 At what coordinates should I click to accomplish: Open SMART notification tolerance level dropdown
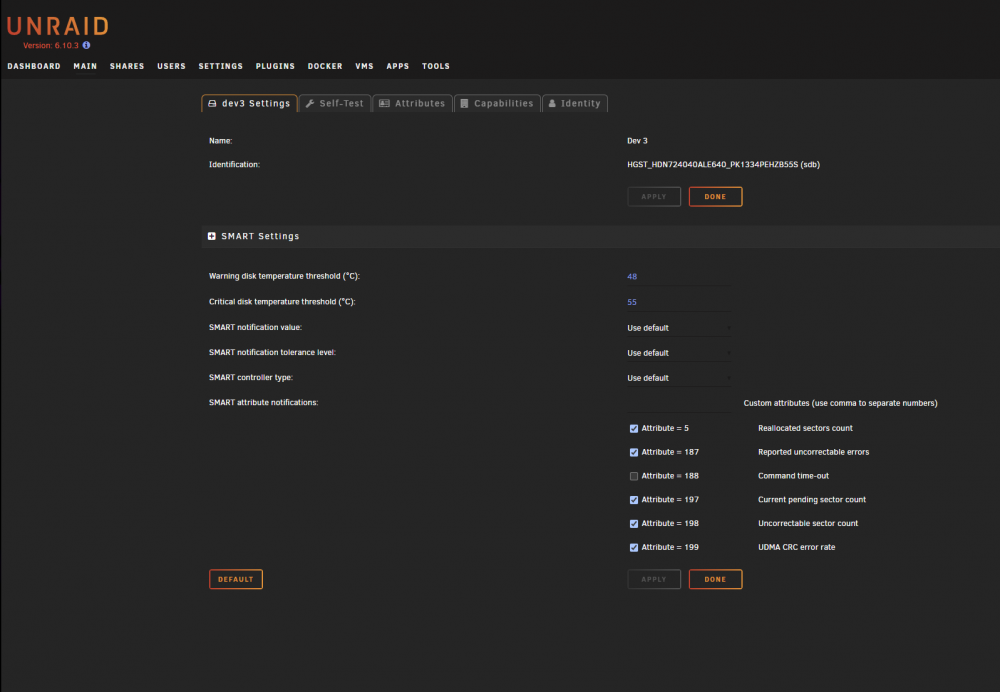pos(679,353)
